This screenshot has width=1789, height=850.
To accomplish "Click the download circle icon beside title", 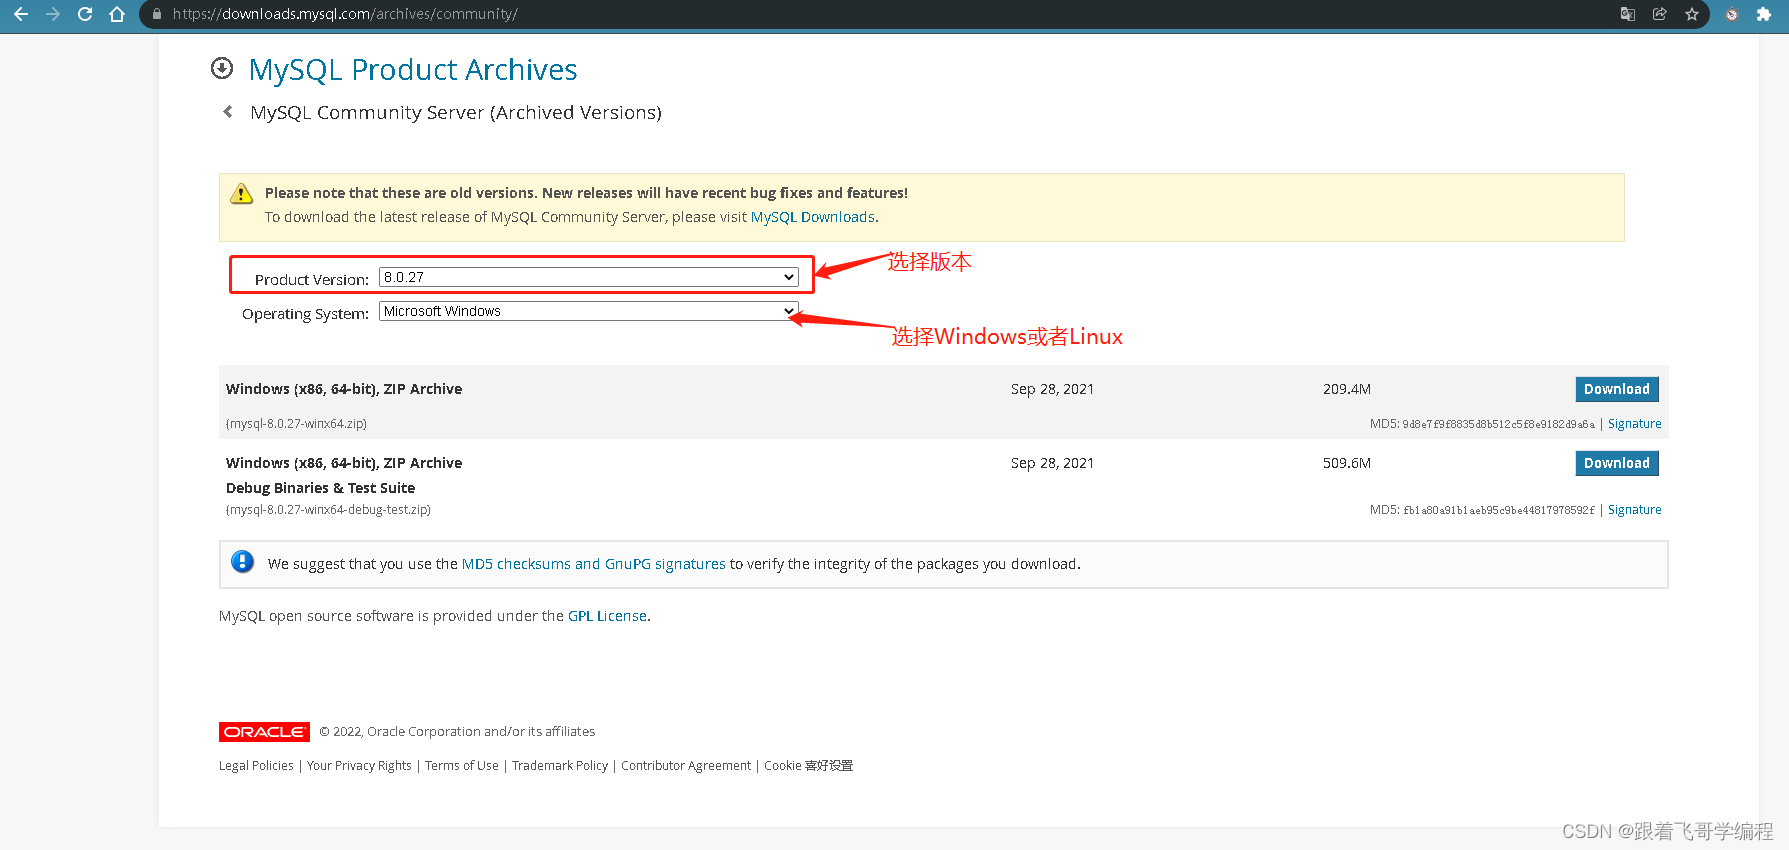I will point(222,68).
